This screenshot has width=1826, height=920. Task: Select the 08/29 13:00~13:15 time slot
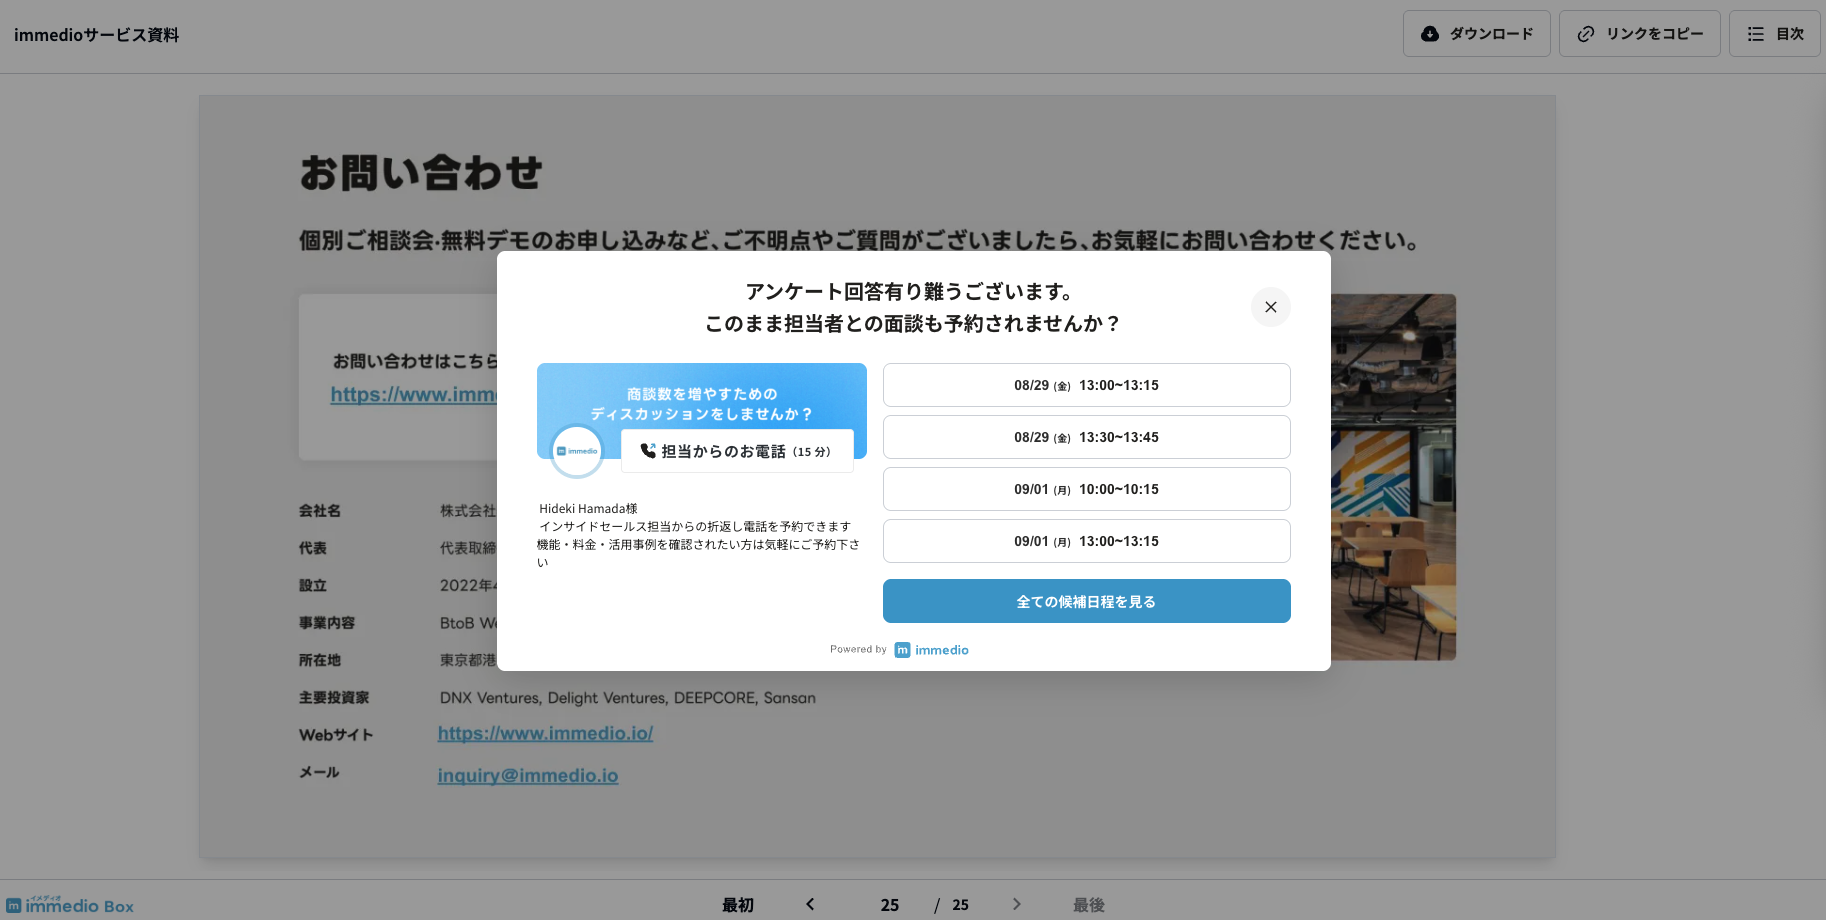(x=1086, y=385)
